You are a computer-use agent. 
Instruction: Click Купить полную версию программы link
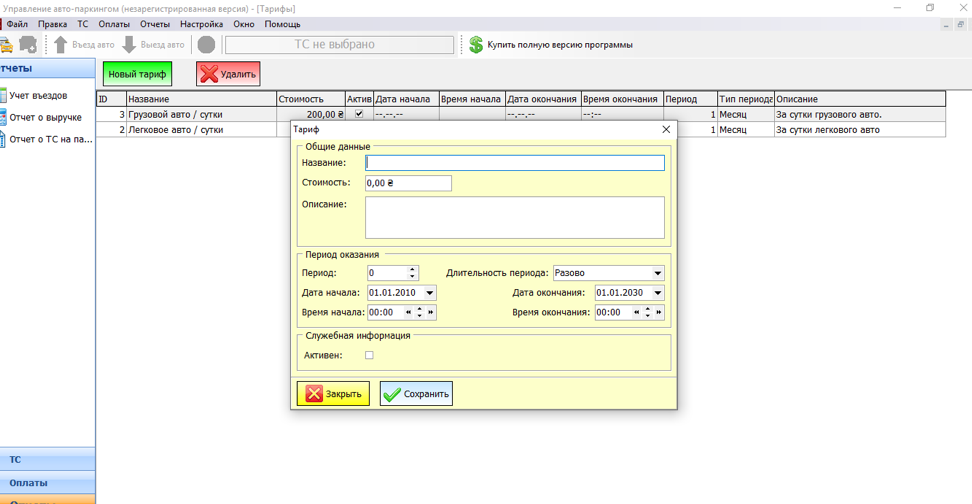(x=560, y=45)
